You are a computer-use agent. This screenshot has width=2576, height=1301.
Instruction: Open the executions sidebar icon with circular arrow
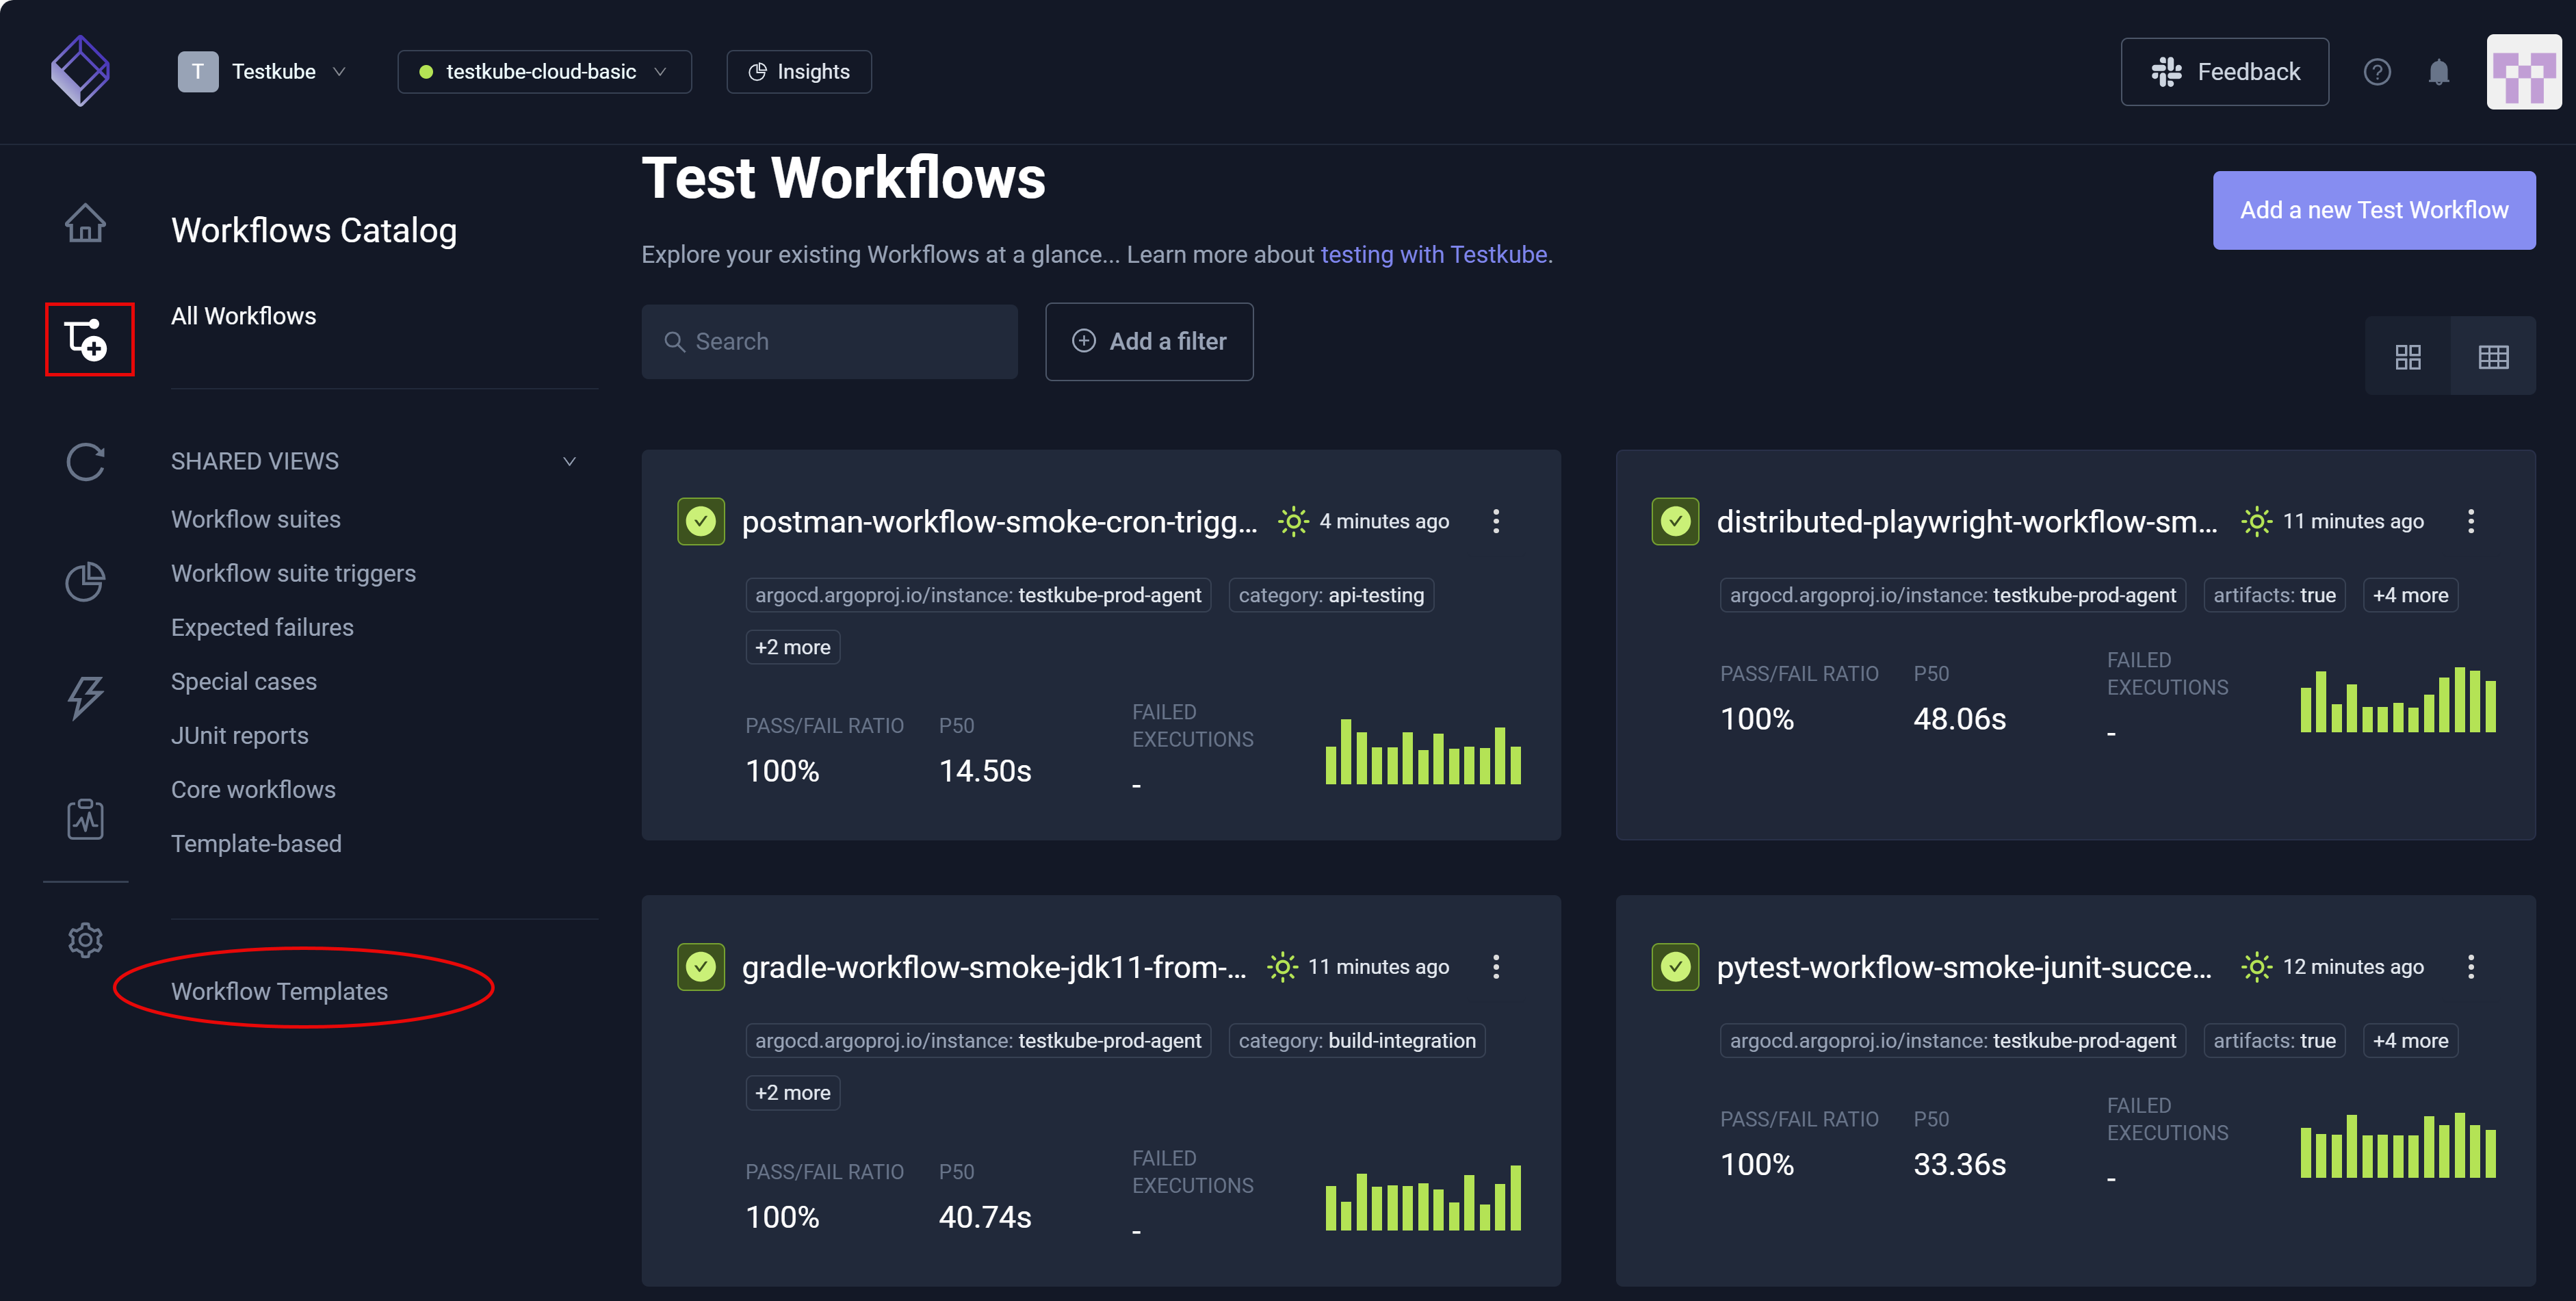[86, 461]
